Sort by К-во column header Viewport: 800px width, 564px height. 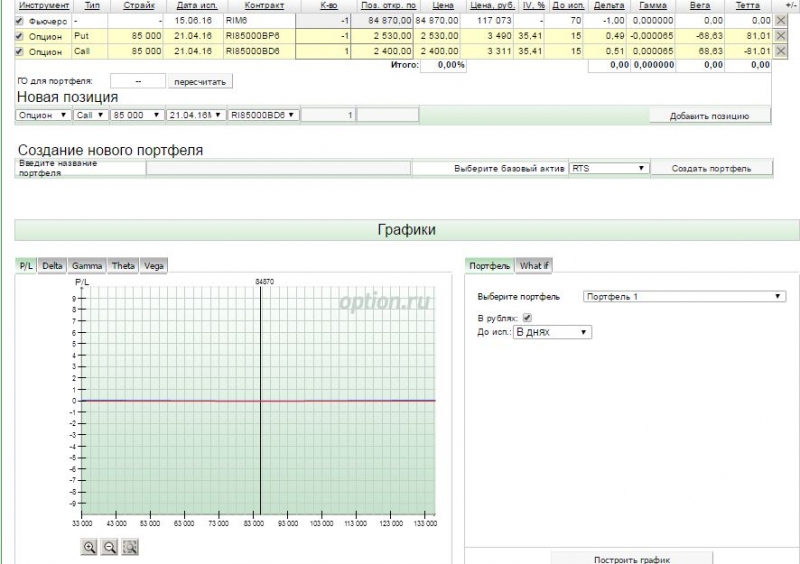tap(329, 5)
